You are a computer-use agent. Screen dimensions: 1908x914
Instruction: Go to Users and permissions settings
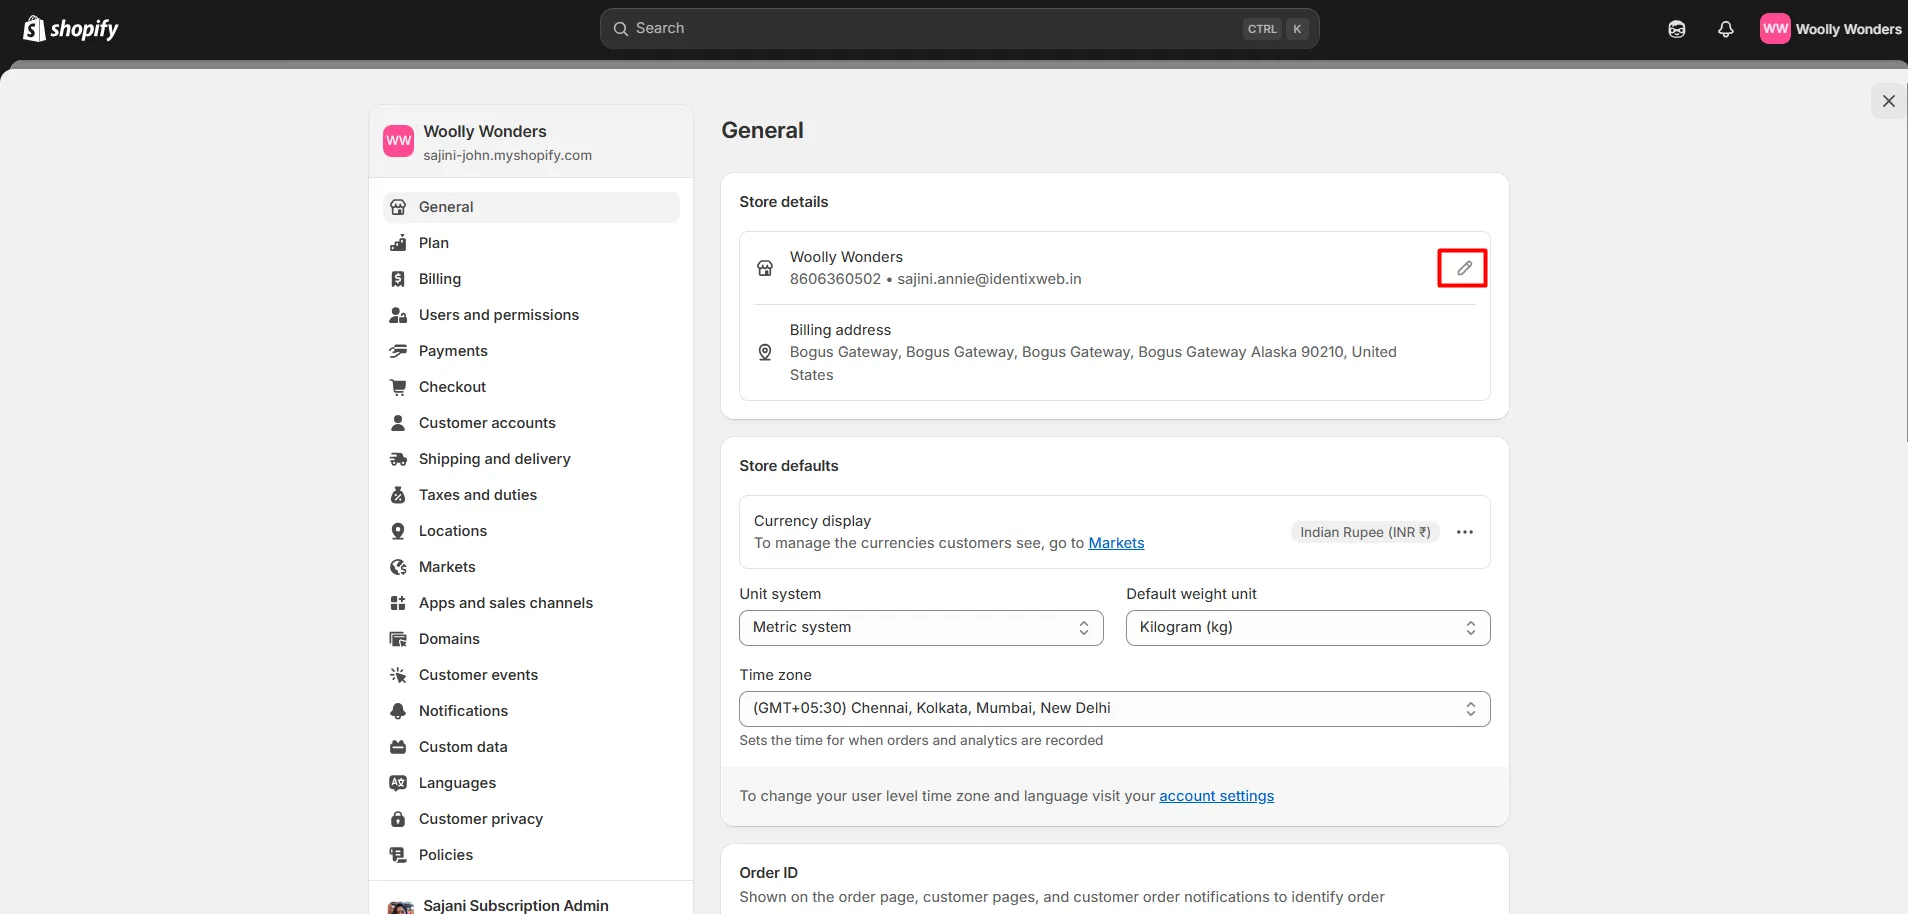click(498, 315)
